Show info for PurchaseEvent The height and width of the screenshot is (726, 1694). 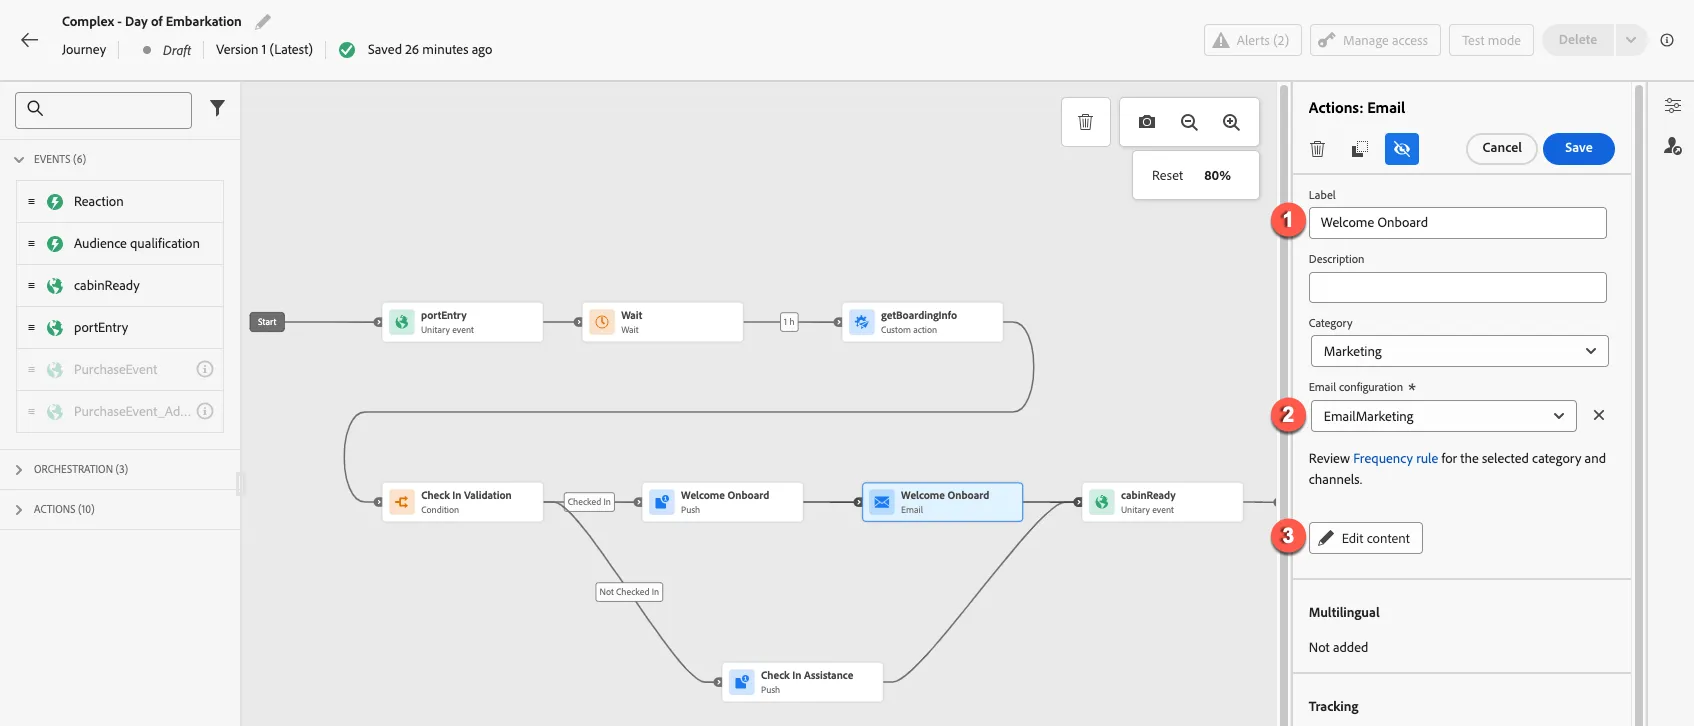tap(205, 369)
